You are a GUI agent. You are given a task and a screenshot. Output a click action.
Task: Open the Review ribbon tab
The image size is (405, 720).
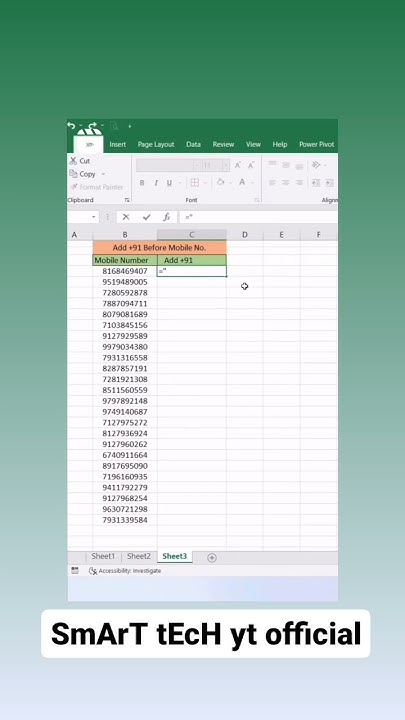[223, 144]
